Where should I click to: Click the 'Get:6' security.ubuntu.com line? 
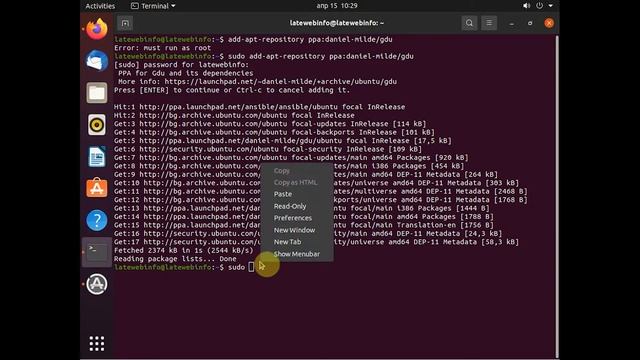pos(268,149)
